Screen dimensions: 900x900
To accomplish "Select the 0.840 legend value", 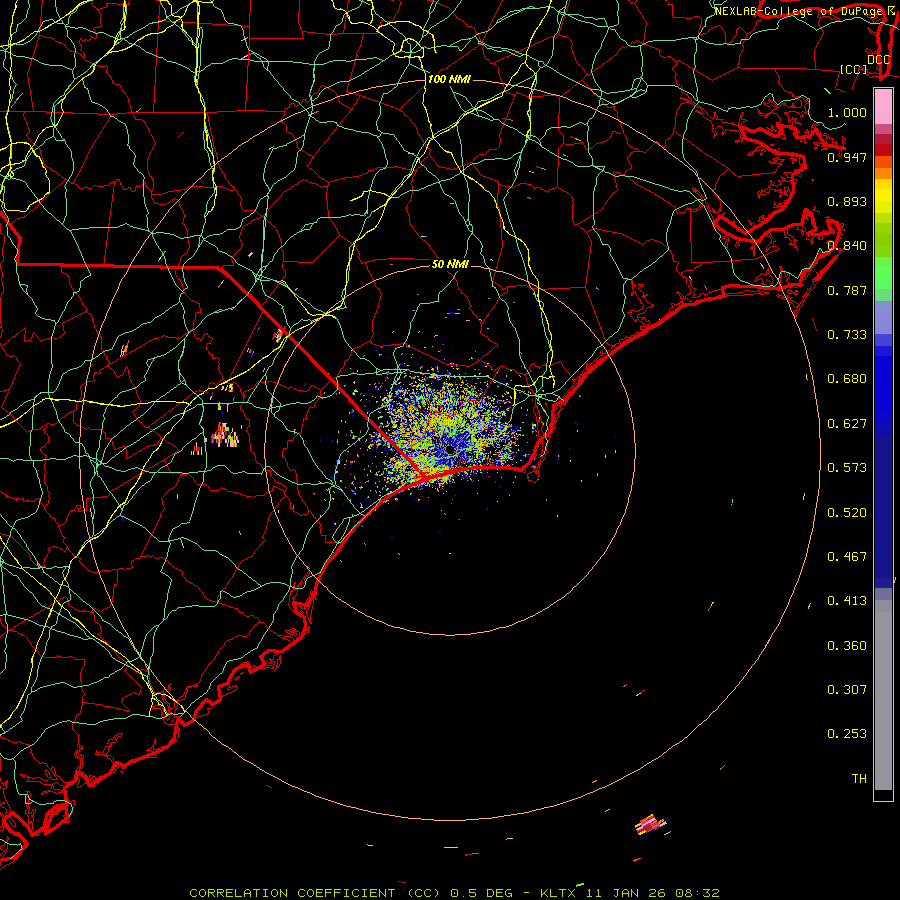I will click(847, 246).
